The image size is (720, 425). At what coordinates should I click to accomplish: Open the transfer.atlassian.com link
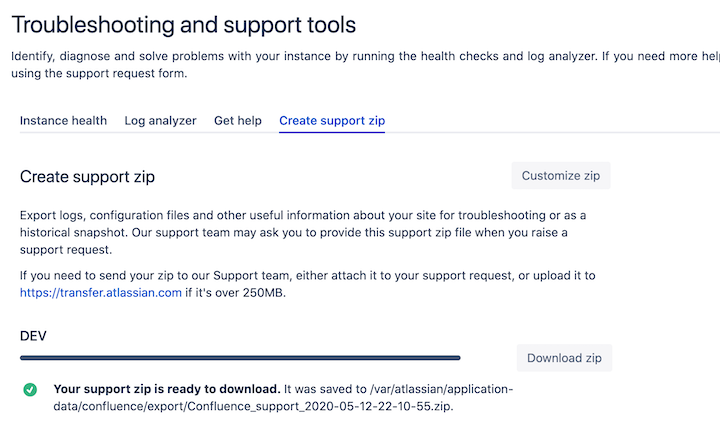pos(101,293)
